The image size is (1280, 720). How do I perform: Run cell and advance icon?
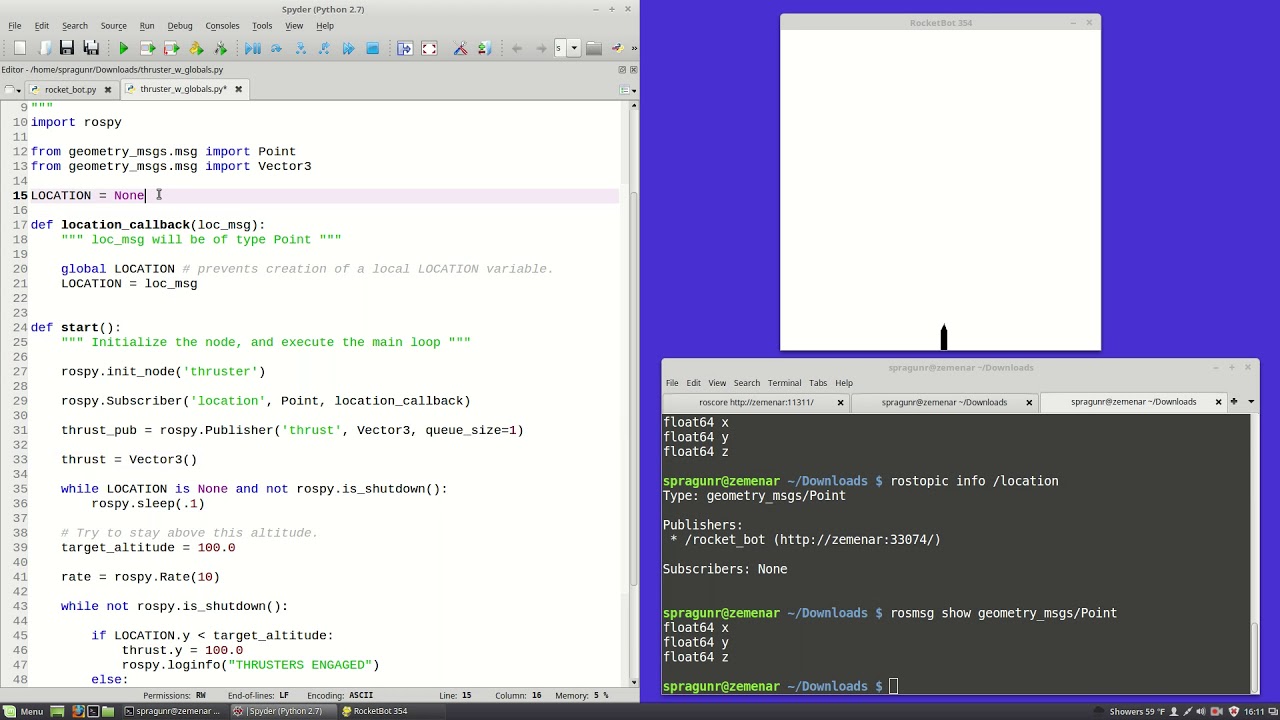(x=171, y=48)
